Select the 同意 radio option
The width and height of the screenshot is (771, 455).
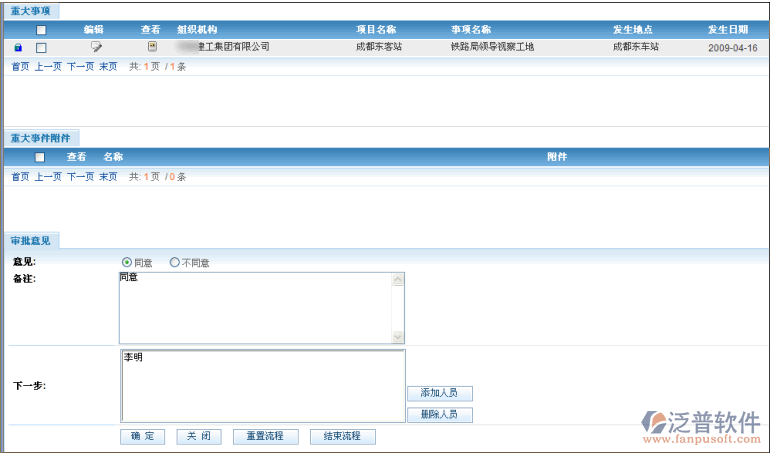pos(126,262)
